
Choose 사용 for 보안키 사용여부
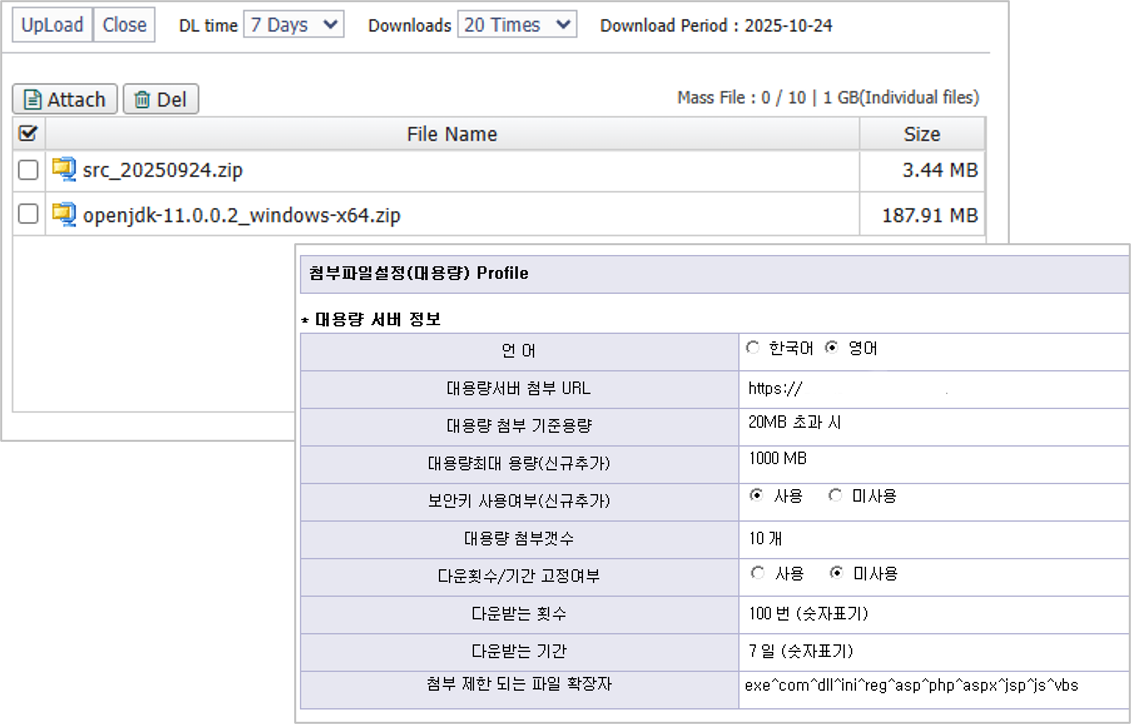point(756,496)
